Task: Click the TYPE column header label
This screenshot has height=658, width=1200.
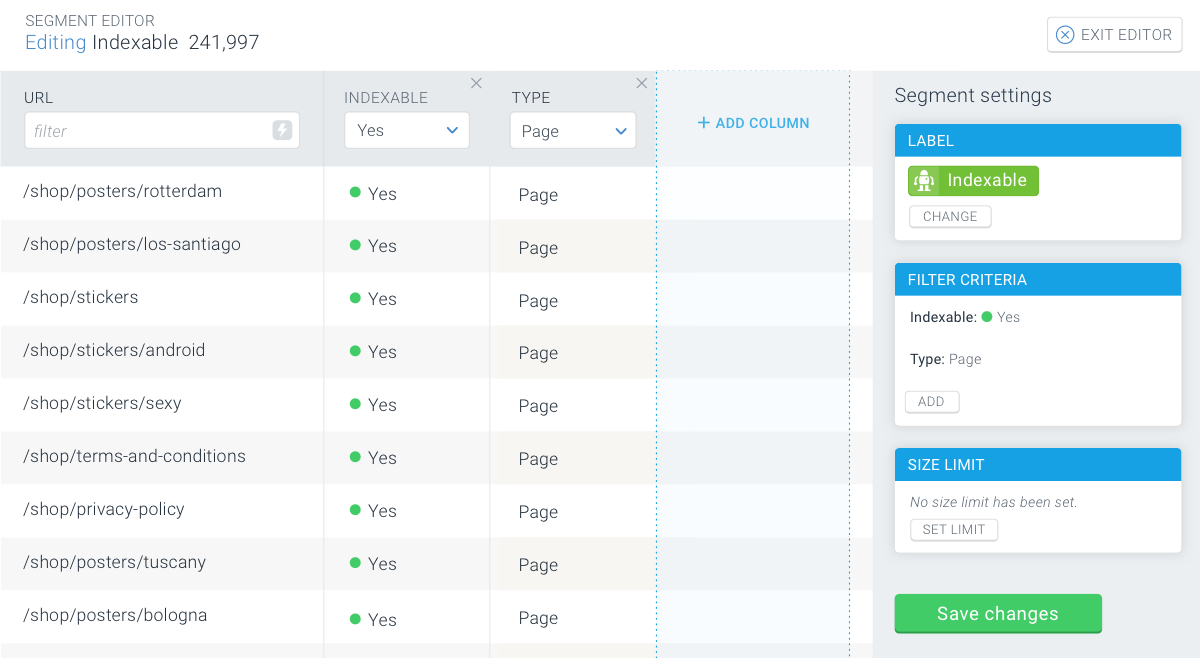Action: coord(531,98)
